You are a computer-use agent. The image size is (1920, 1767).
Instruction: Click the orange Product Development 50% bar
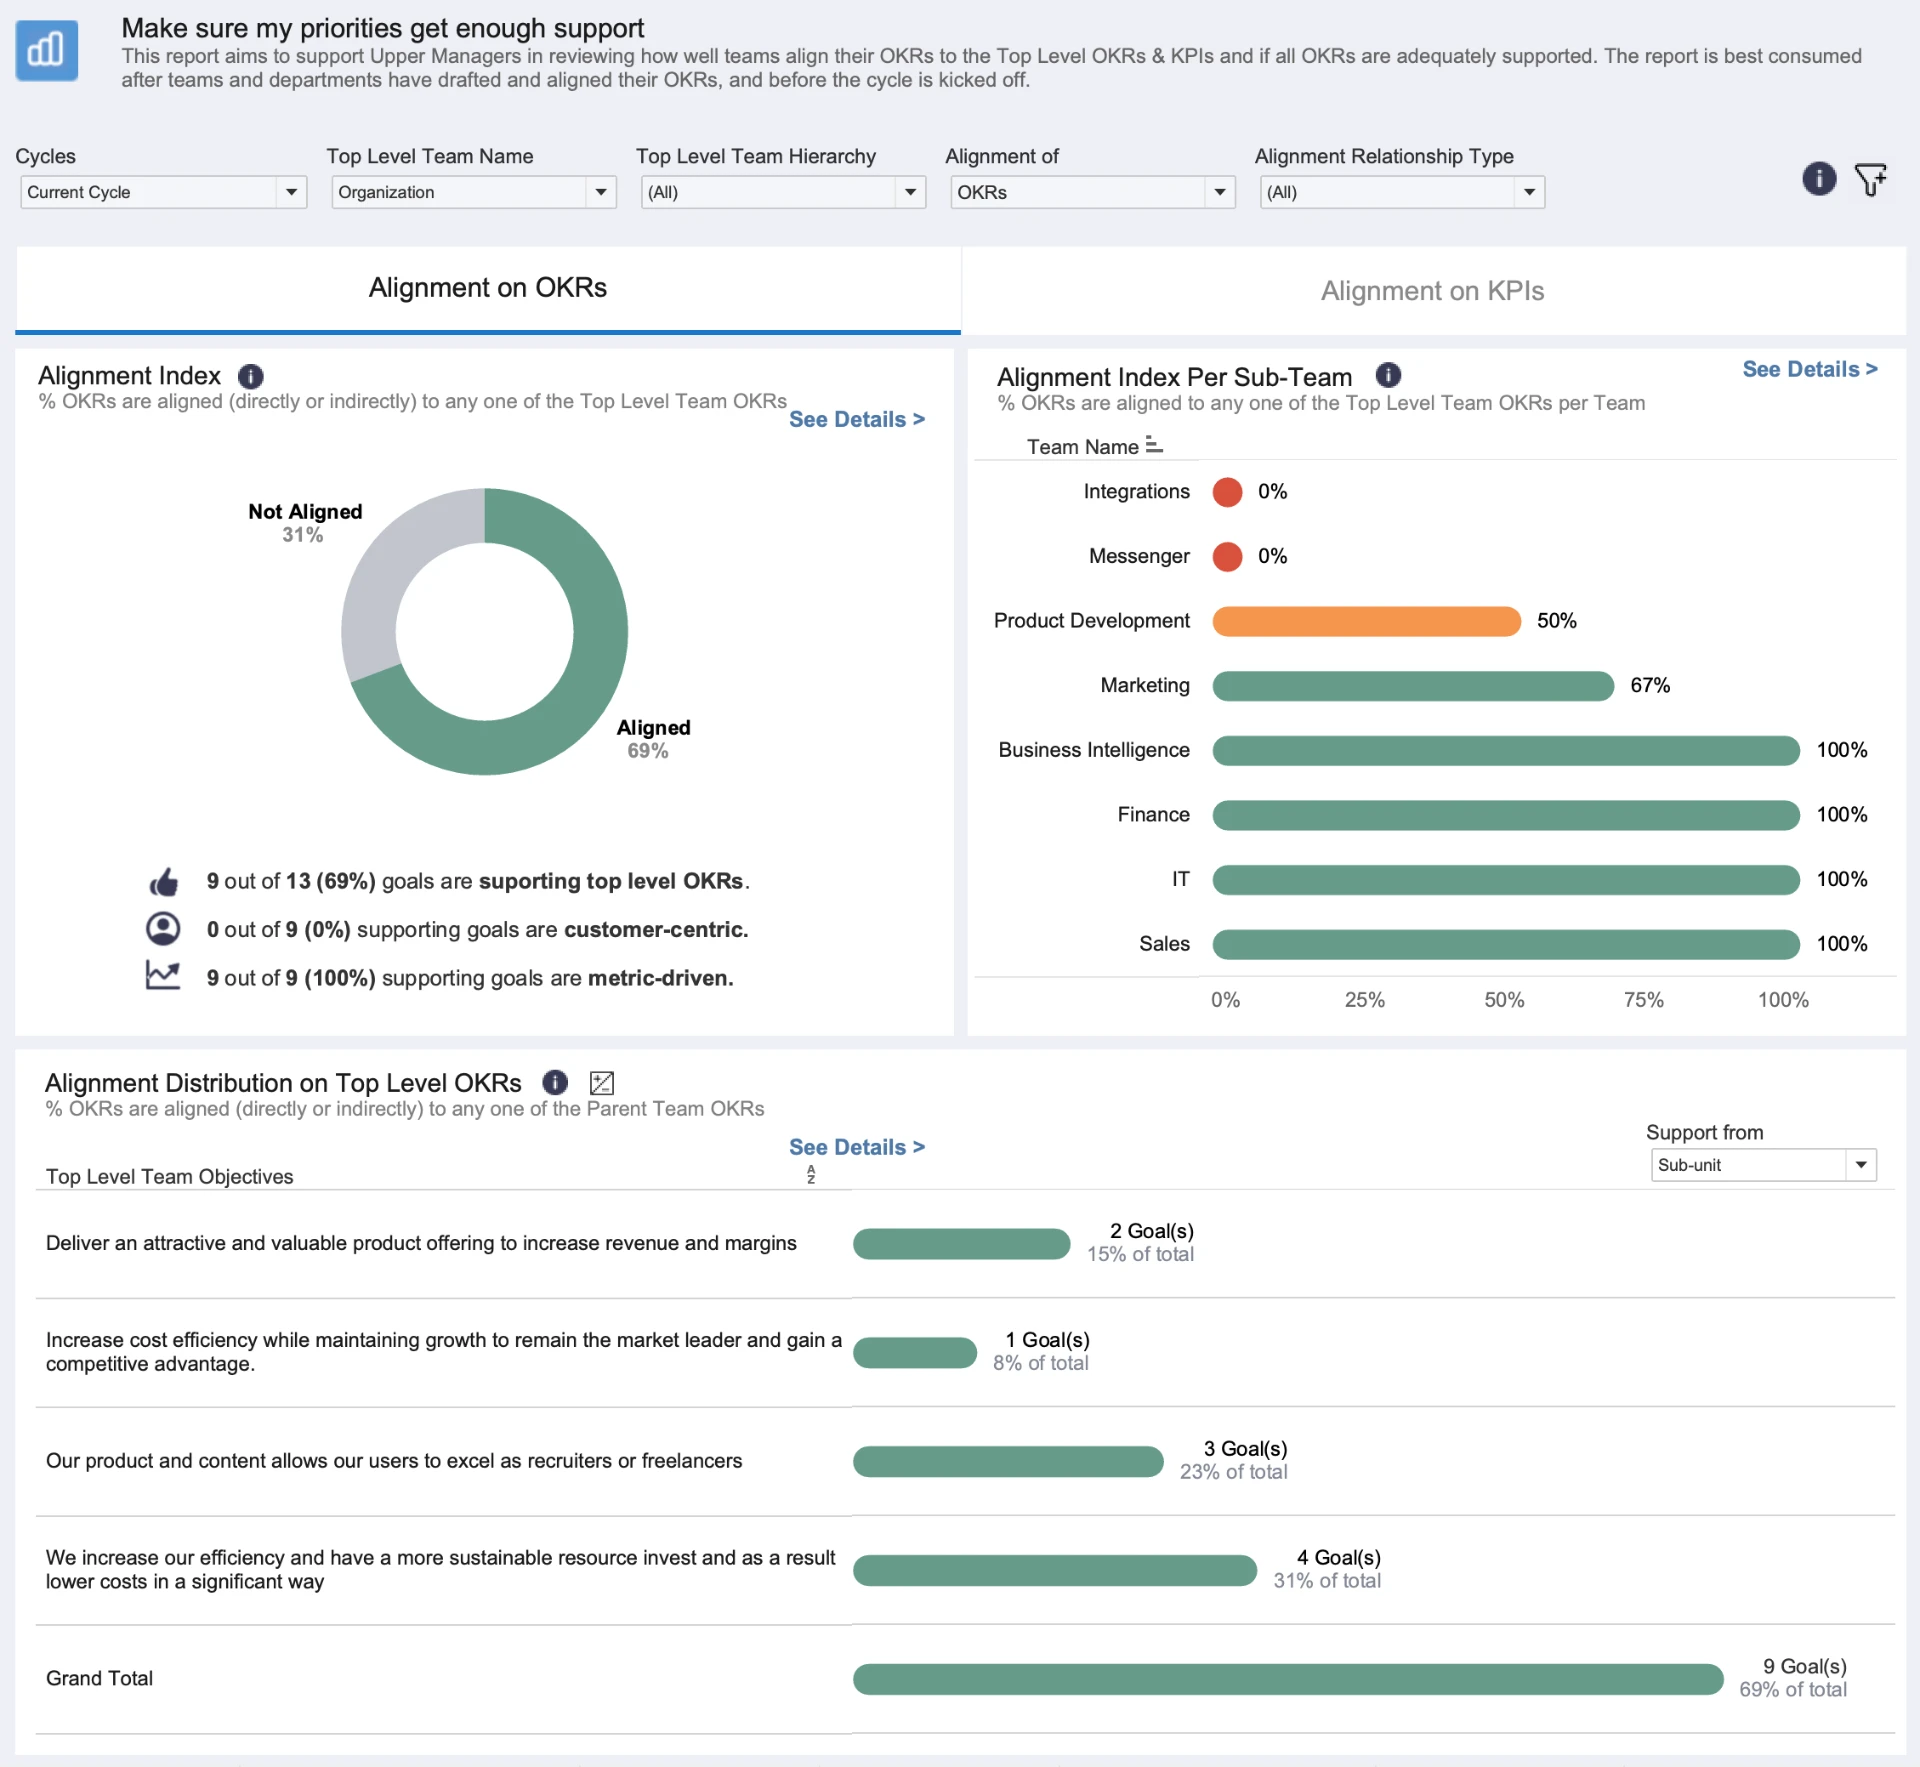(1366, 621)
